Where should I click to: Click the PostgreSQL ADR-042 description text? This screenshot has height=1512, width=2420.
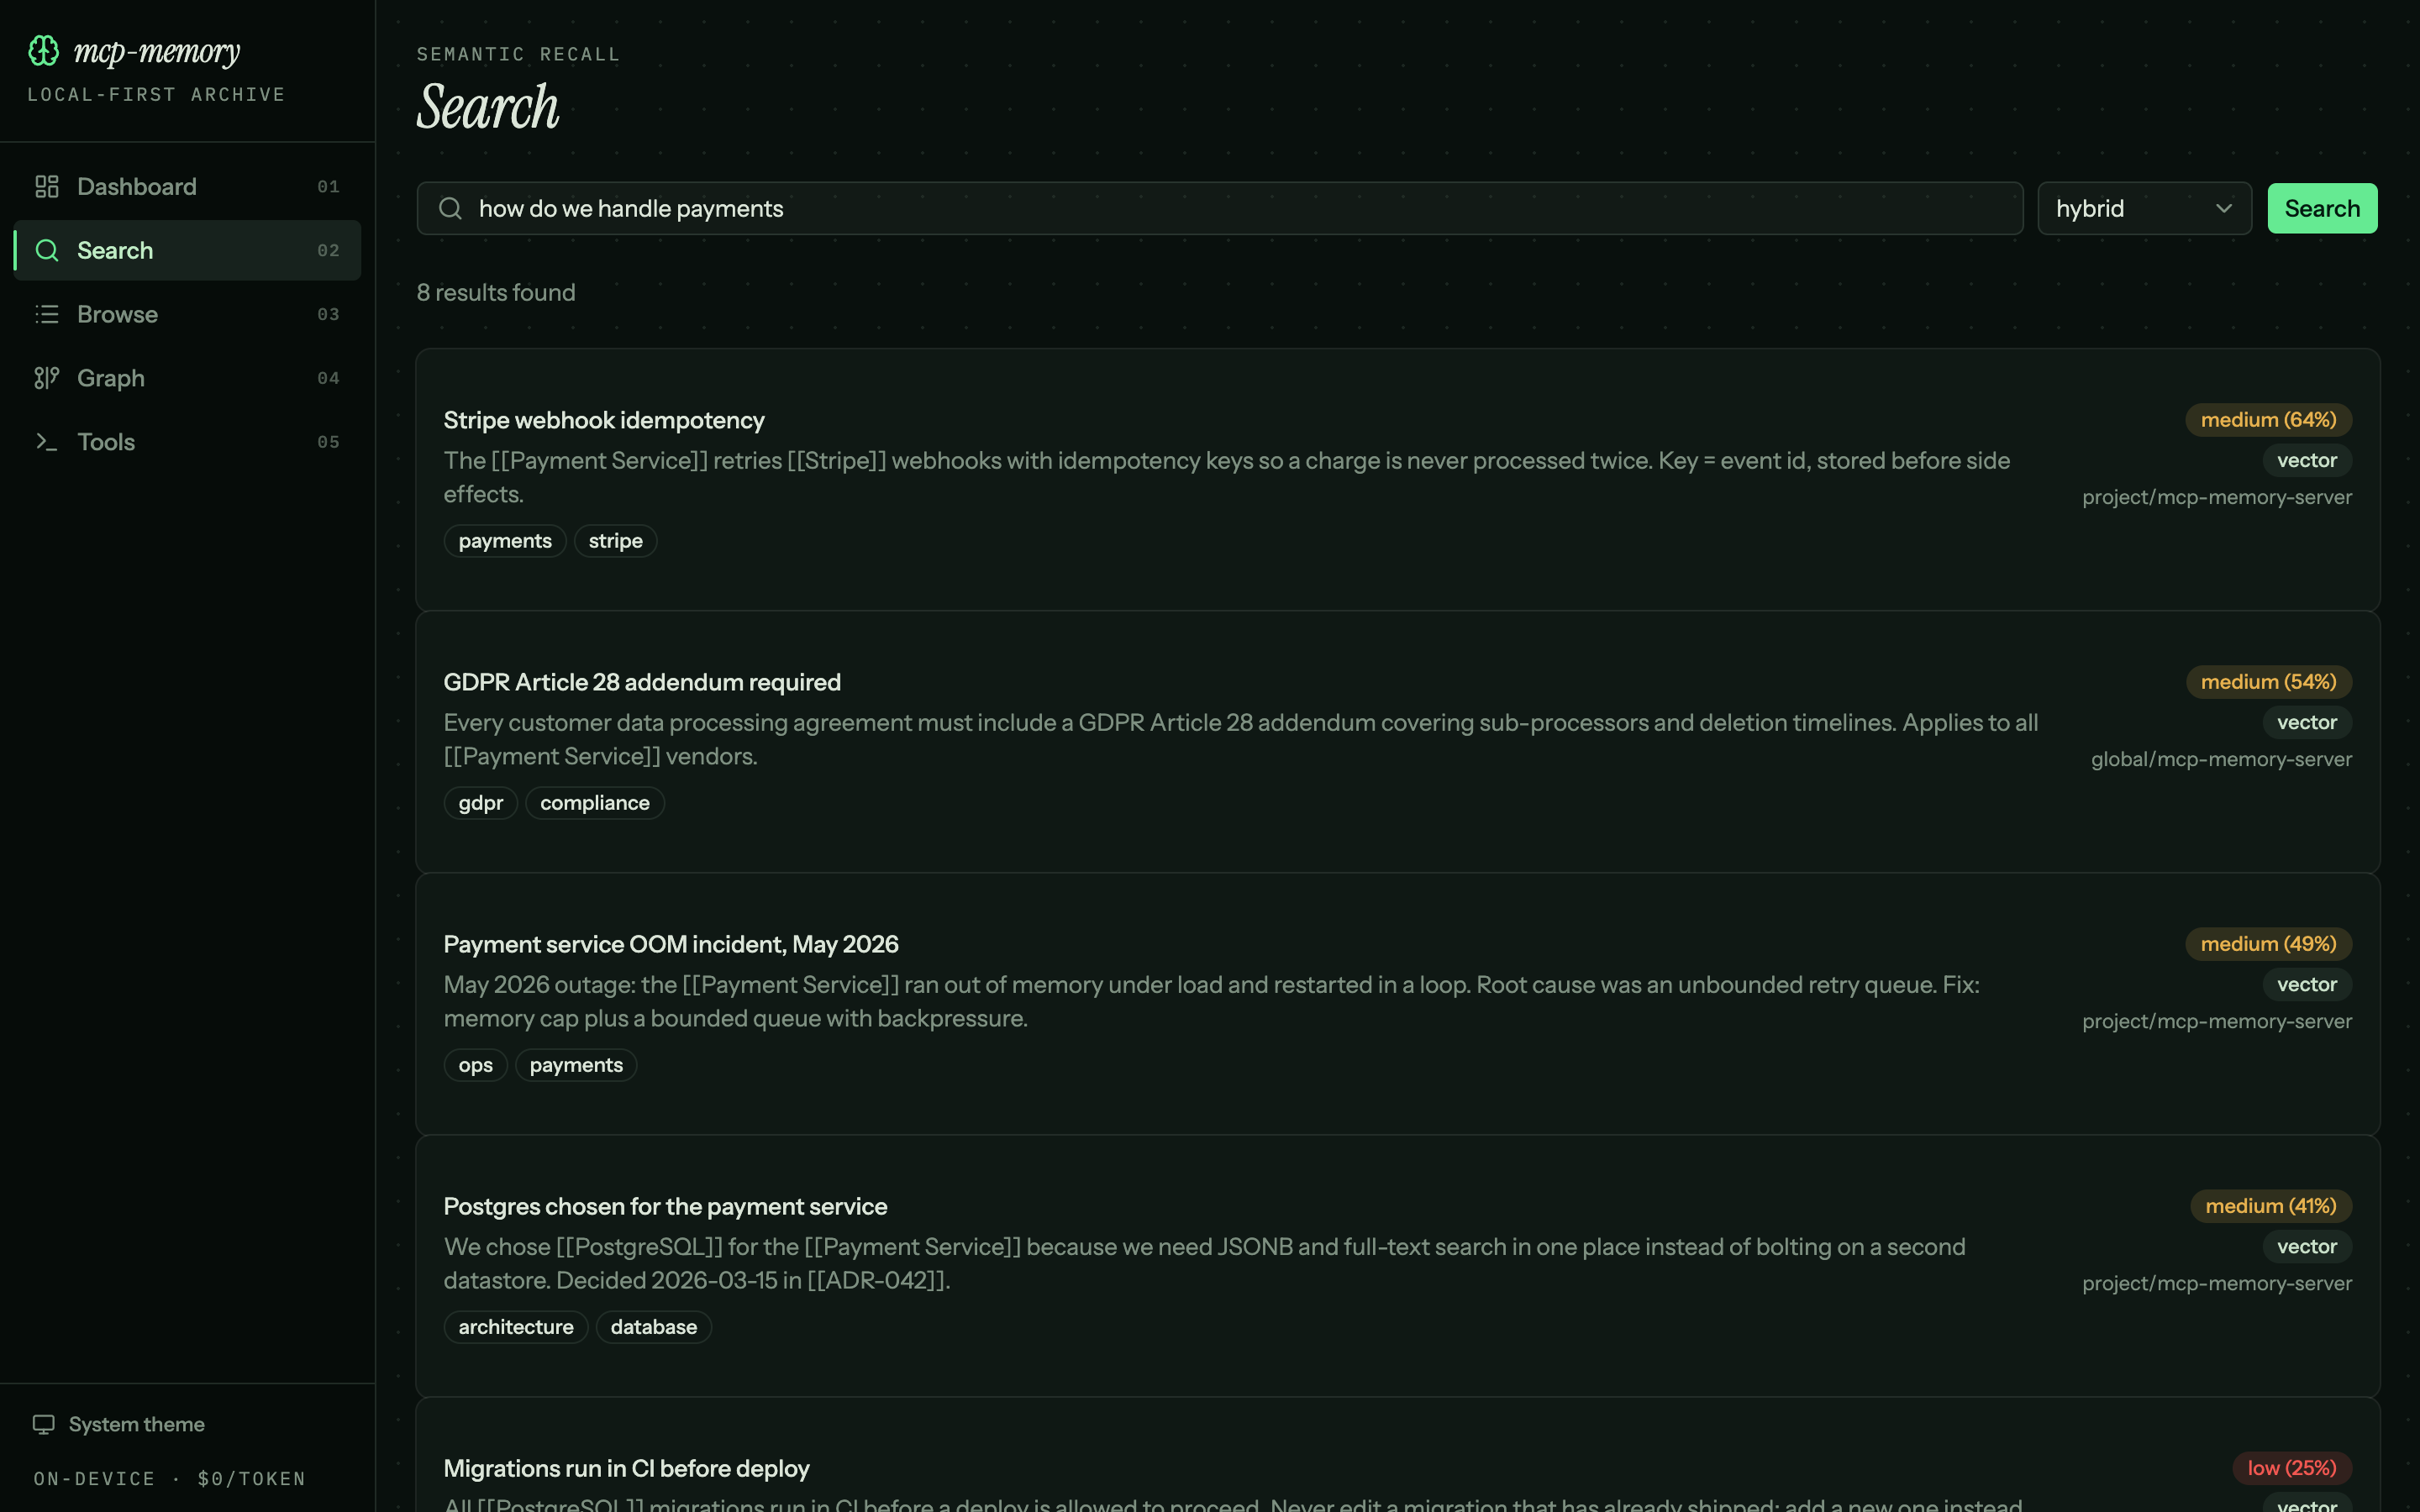click(1204, 1263)
